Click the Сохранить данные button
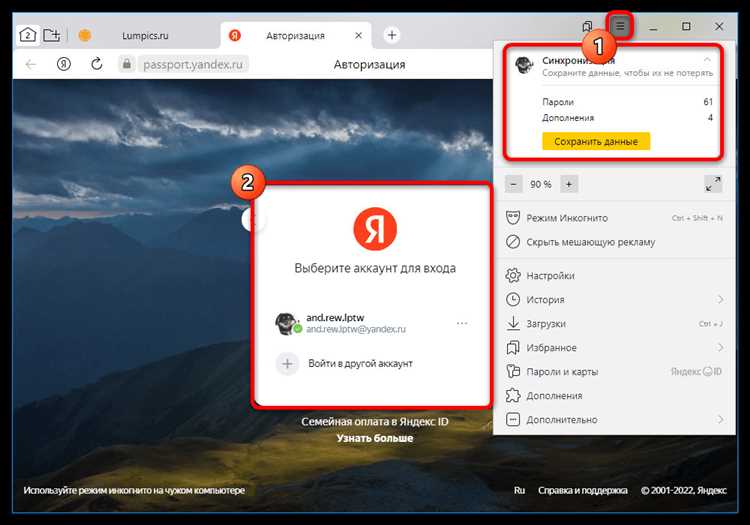 (596, 142)
